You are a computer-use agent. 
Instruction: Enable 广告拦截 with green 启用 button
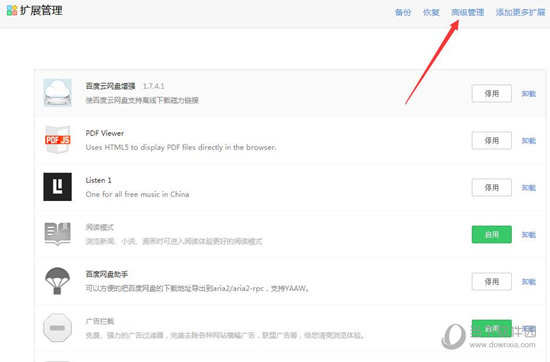point(491,328)
